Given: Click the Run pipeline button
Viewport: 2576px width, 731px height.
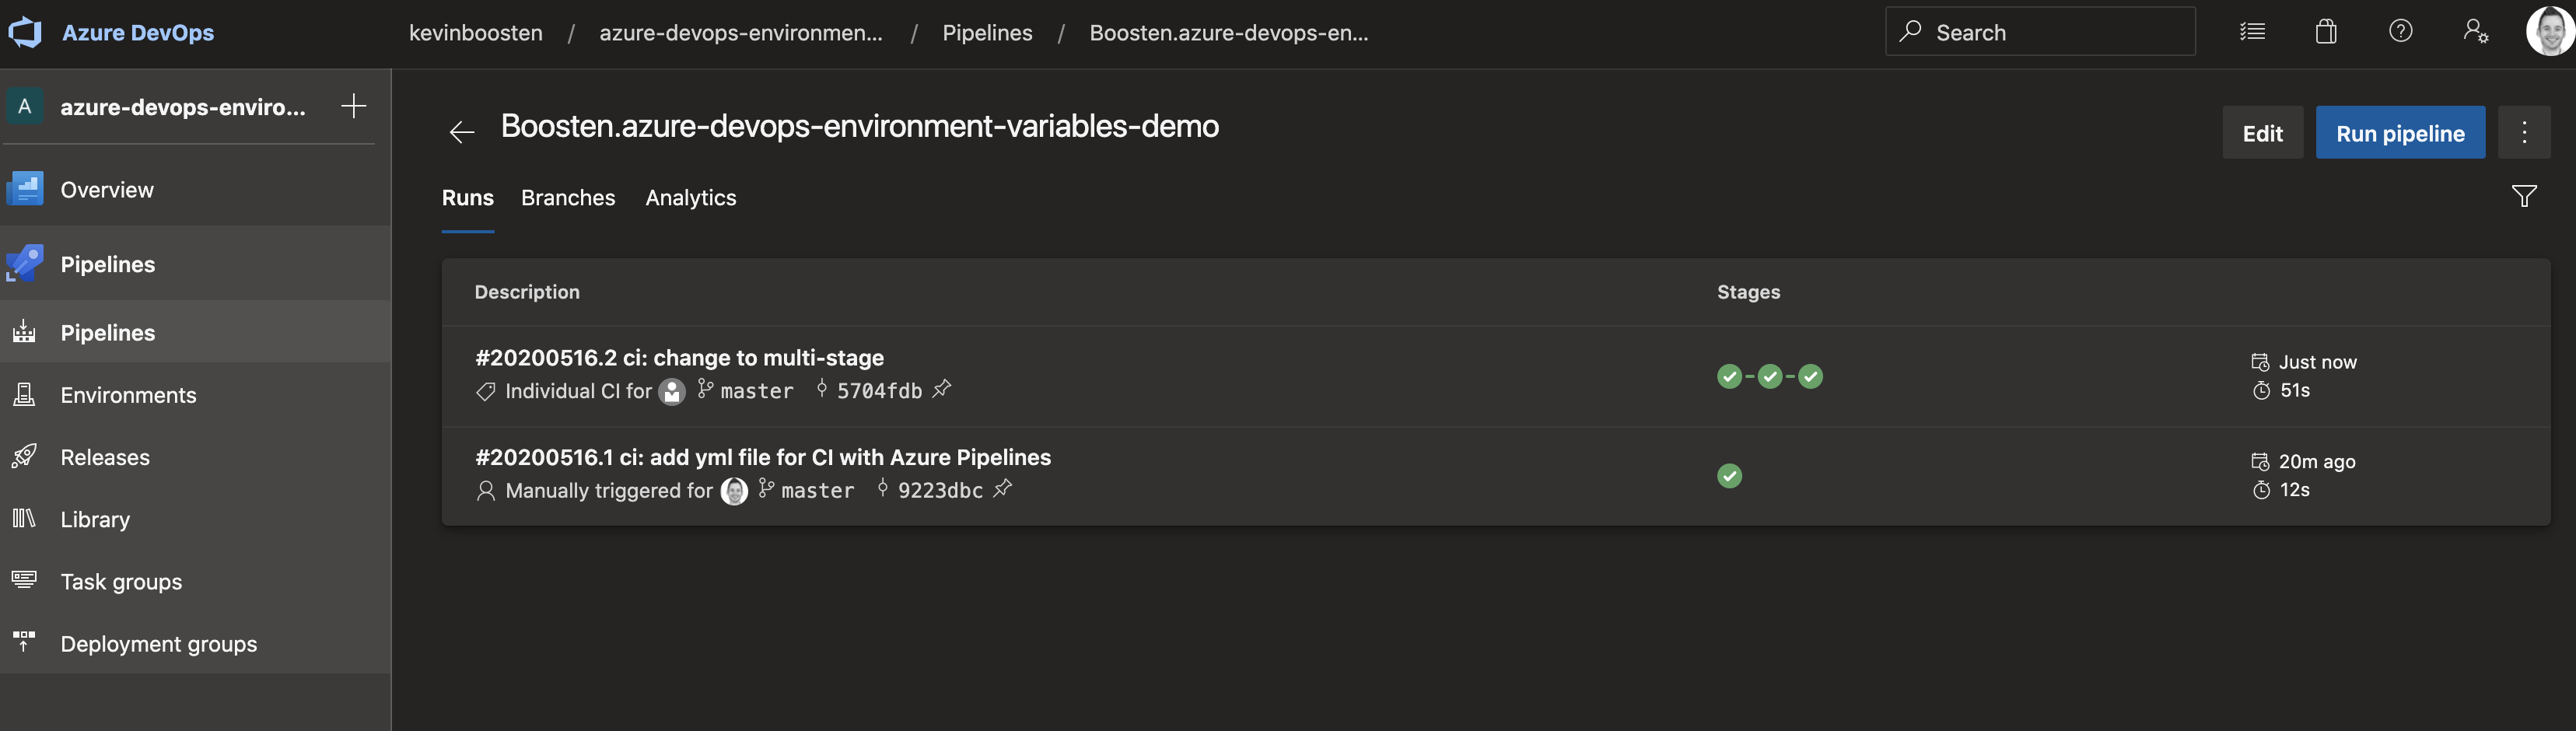Looking at the screenshot, I should (2400, 133).
